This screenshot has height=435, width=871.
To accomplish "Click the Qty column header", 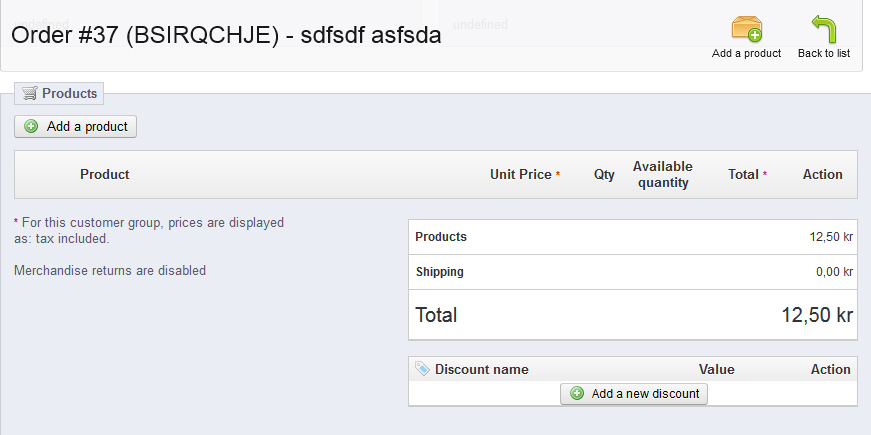I will tap(604, 174).
